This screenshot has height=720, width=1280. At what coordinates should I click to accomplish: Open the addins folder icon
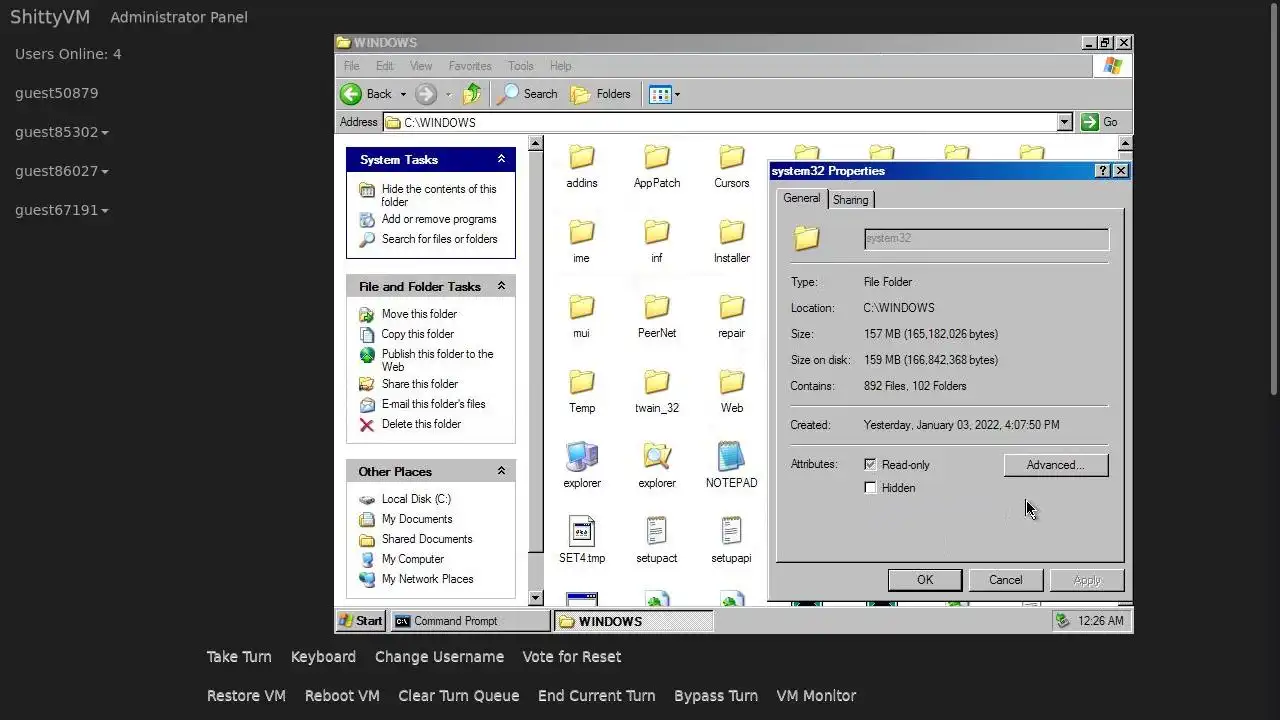(x=581, y=157)
